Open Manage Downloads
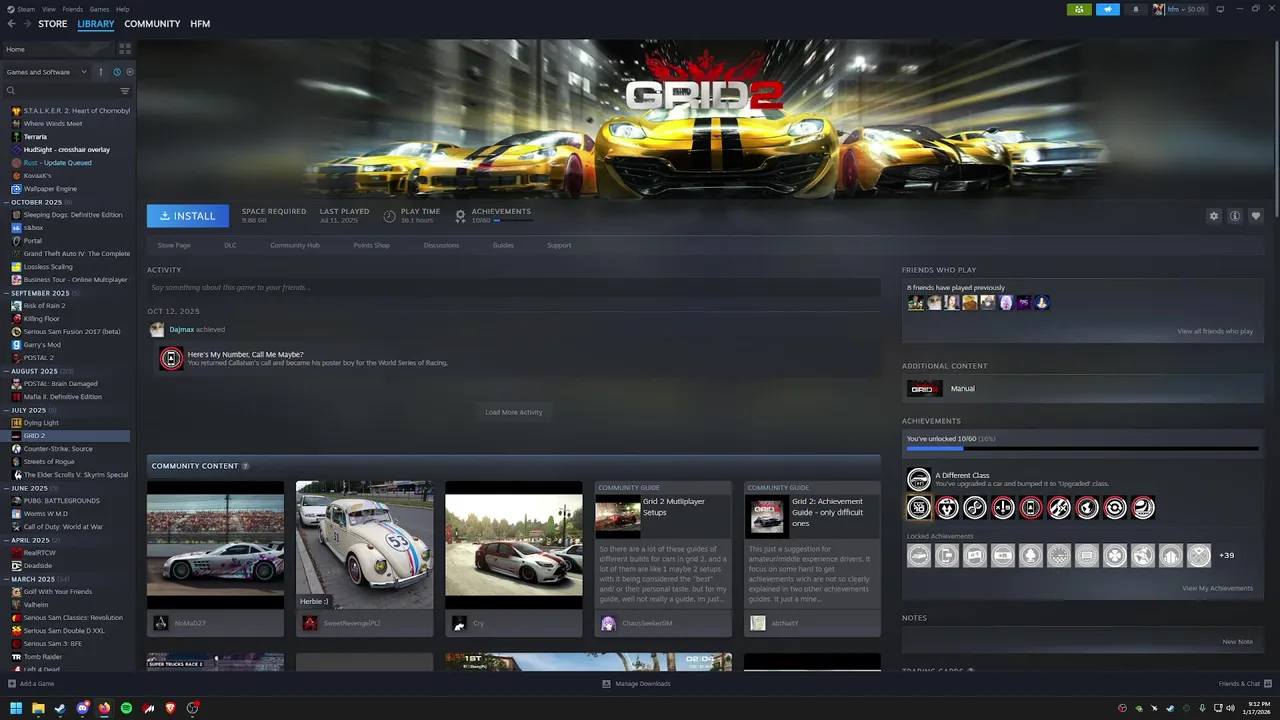 636,684
